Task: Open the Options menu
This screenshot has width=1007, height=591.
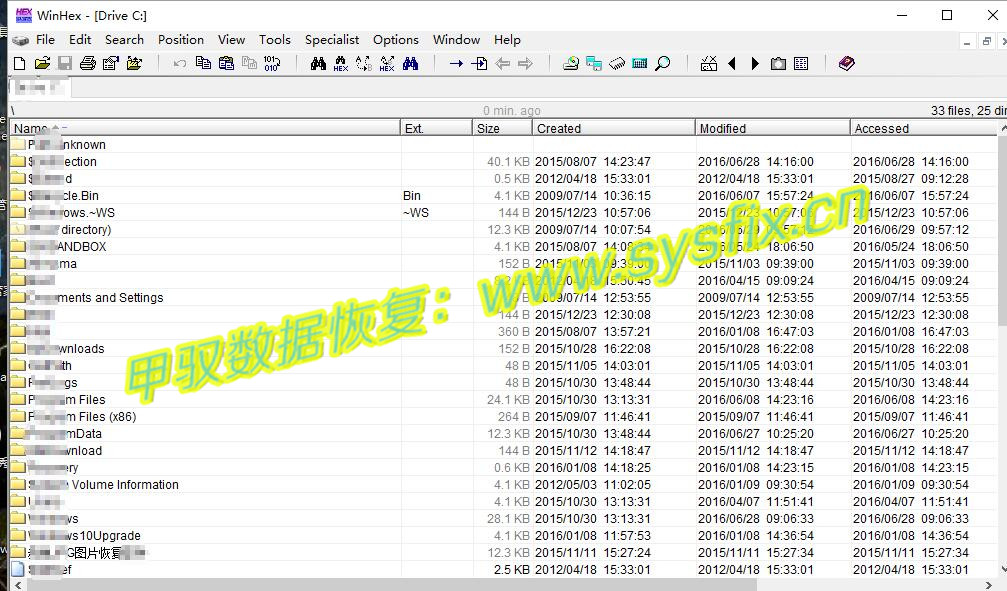Action: (x=396, y=40)
